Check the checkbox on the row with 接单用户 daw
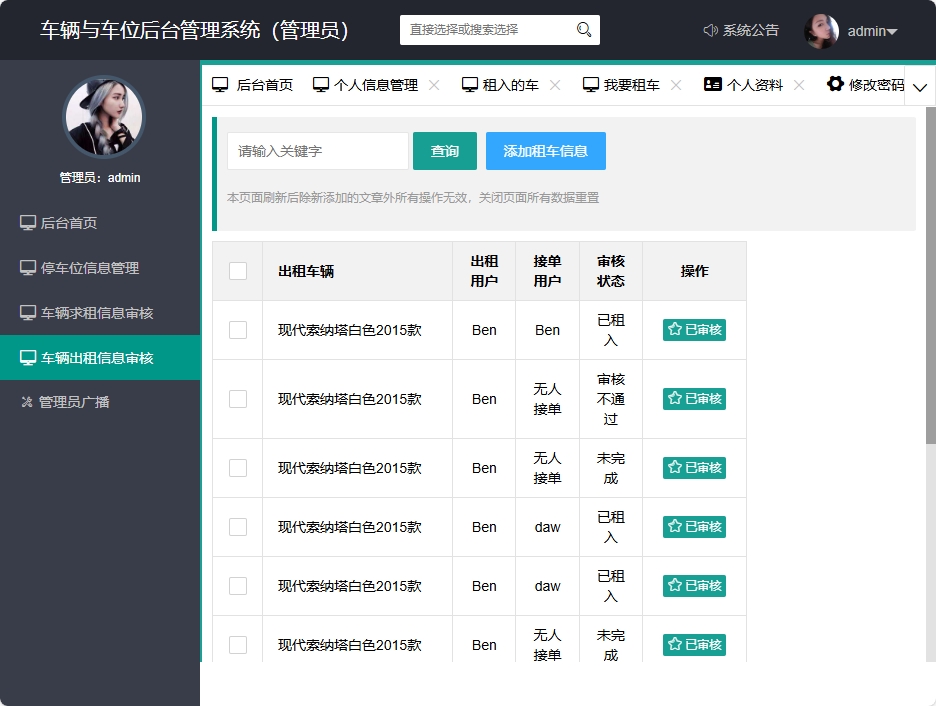Image resolution: width=936 pixels, height=706 pixels. click(237, 527)
